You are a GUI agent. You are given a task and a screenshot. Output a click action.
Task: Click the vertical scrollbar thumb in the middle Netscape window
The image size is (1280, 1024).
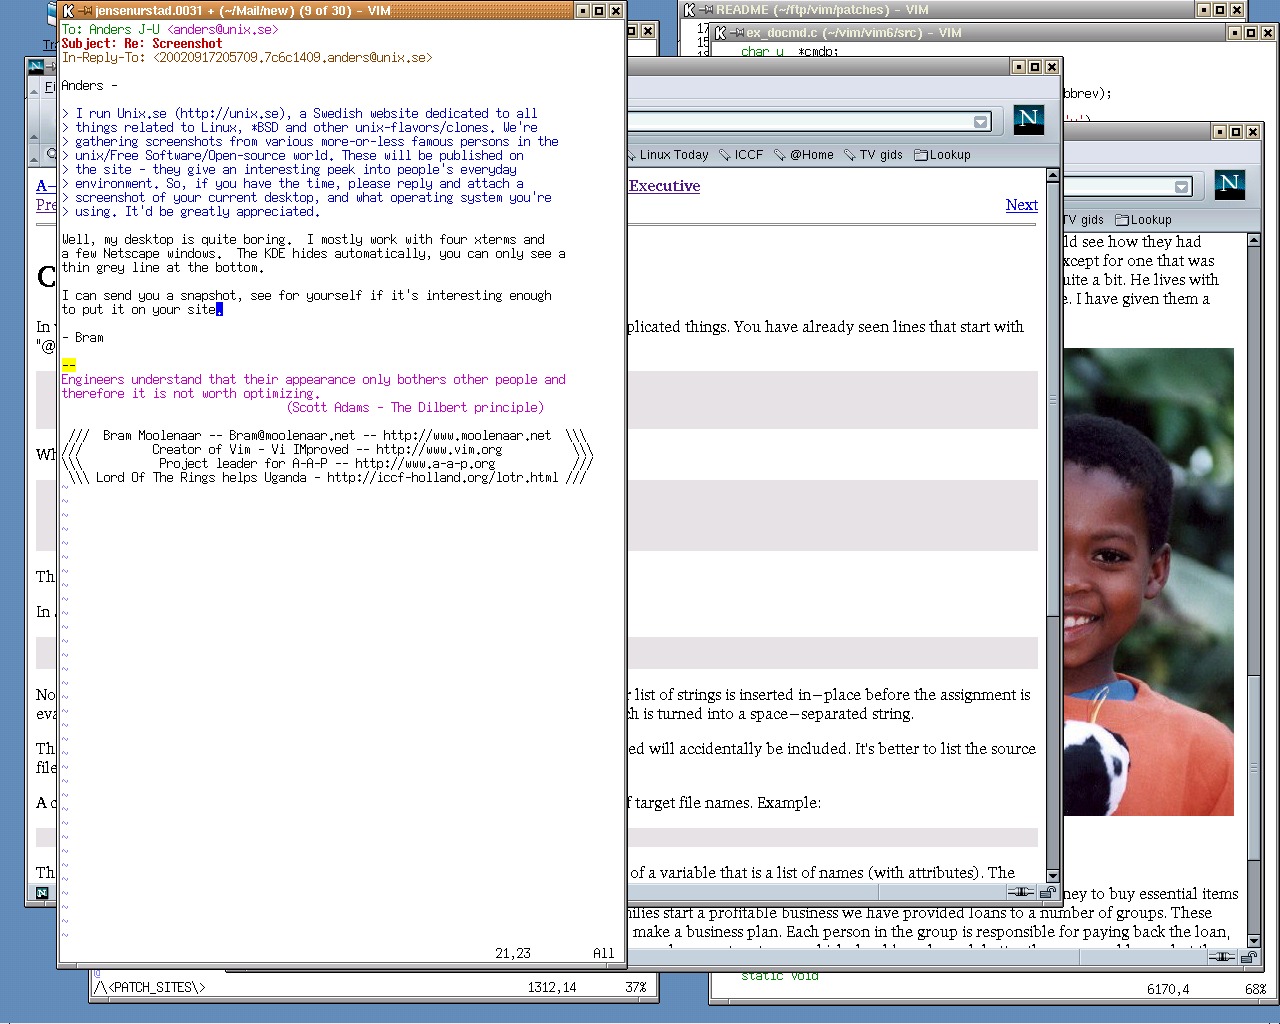click(x=1052, y=400)
